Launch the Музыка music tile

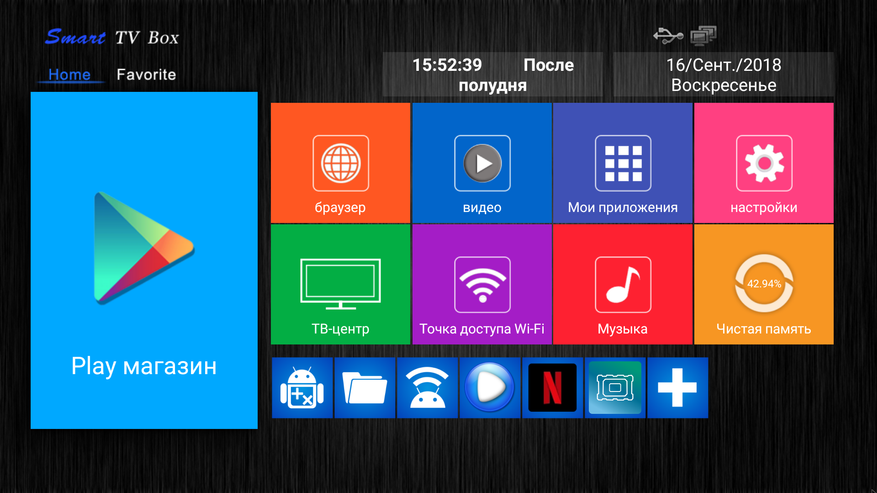[x=623, y=284]
